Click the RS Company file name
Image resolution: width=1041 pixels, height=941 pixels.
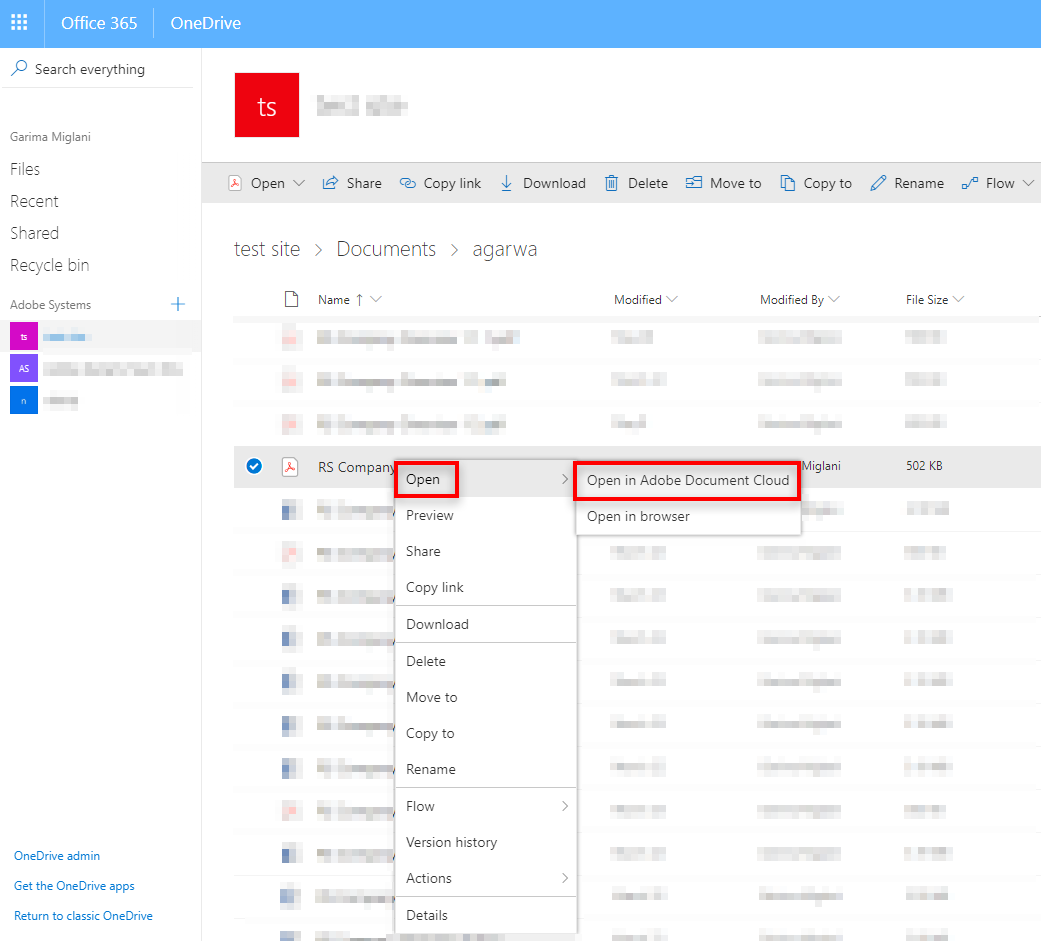[357, 467]
